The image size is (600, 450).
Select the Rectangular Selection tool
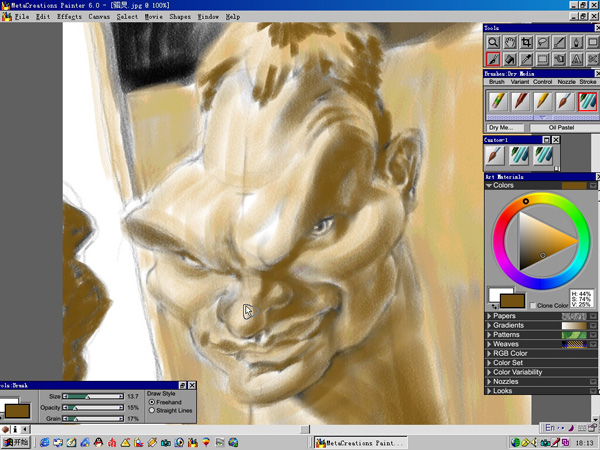[543, 59]
